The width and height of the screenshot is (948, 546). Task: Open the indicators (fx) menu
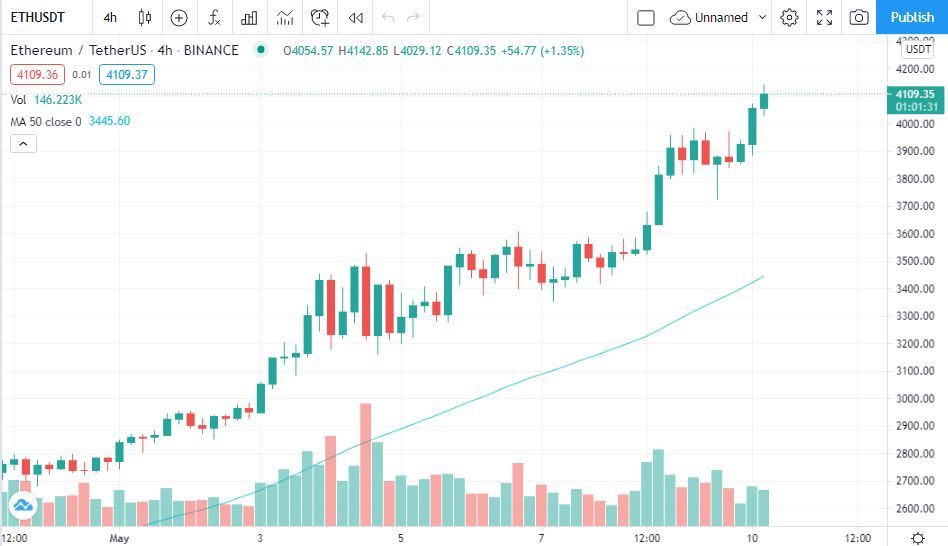[x=214, y=17]
